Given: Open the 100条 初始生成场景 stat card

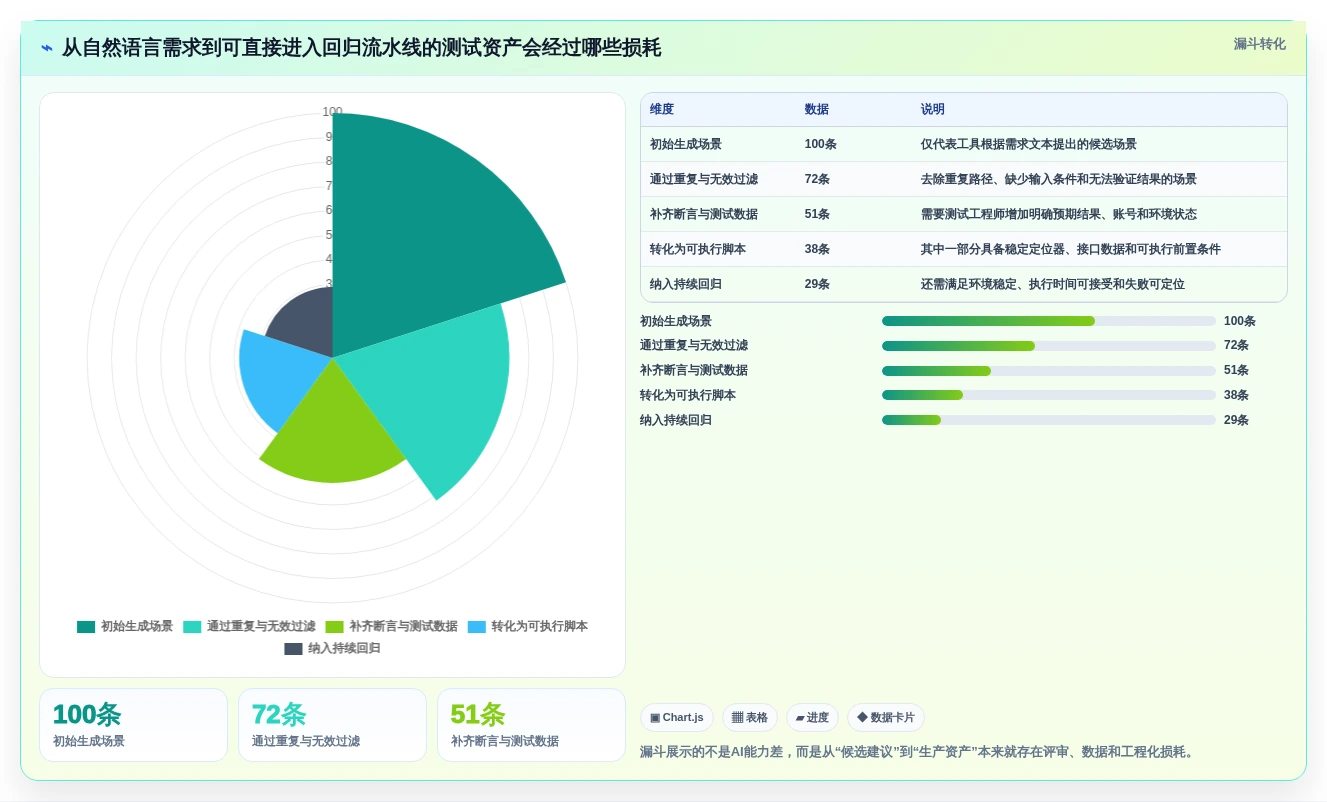Looking at the screenshot, I should (133, 725).
